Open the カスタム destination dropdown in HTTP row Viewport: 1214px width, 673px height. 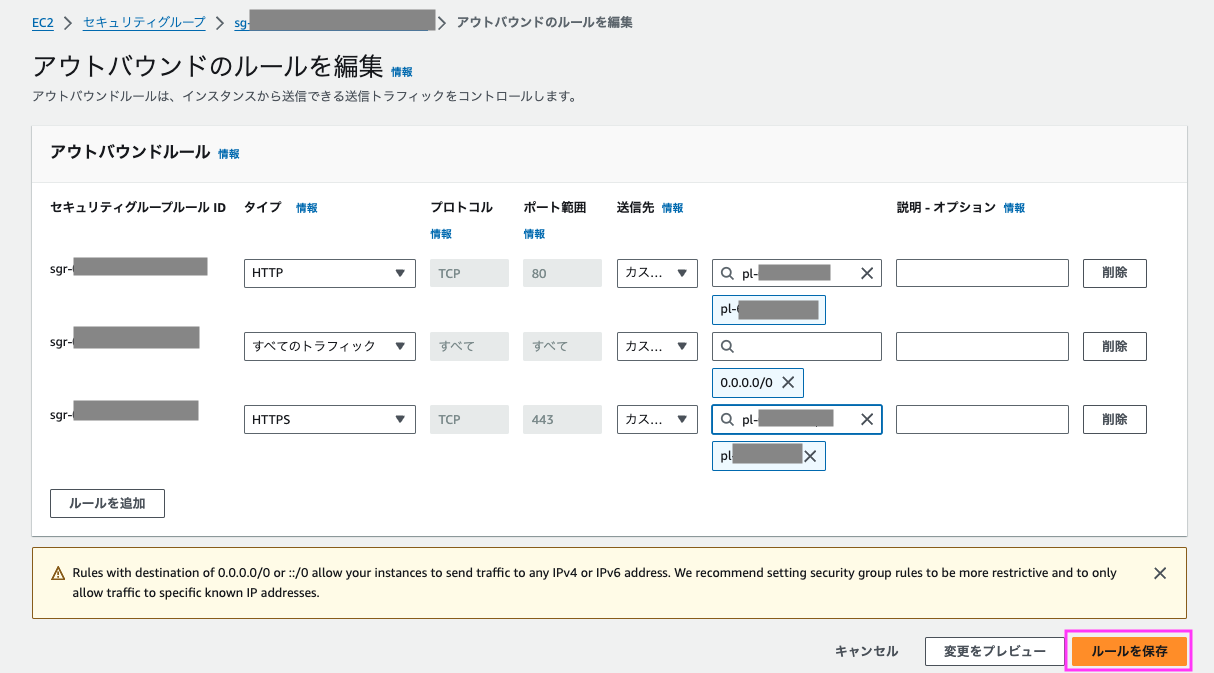click(657, 273)
